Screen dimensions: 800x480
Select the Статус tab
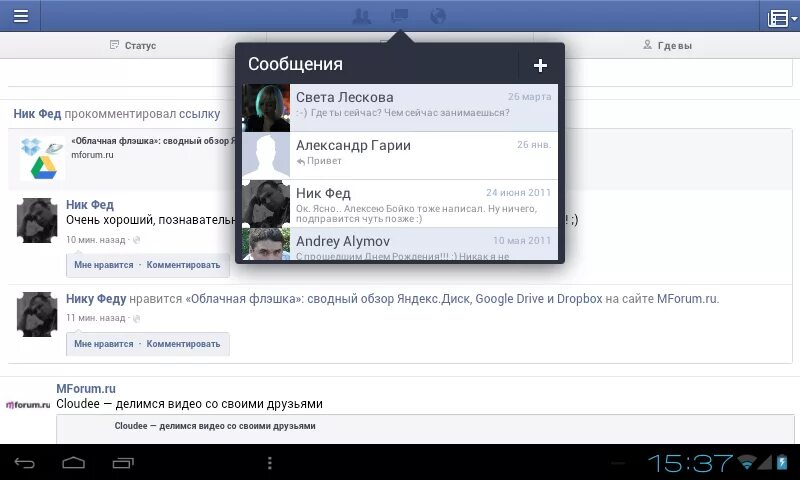pos(133,45)
